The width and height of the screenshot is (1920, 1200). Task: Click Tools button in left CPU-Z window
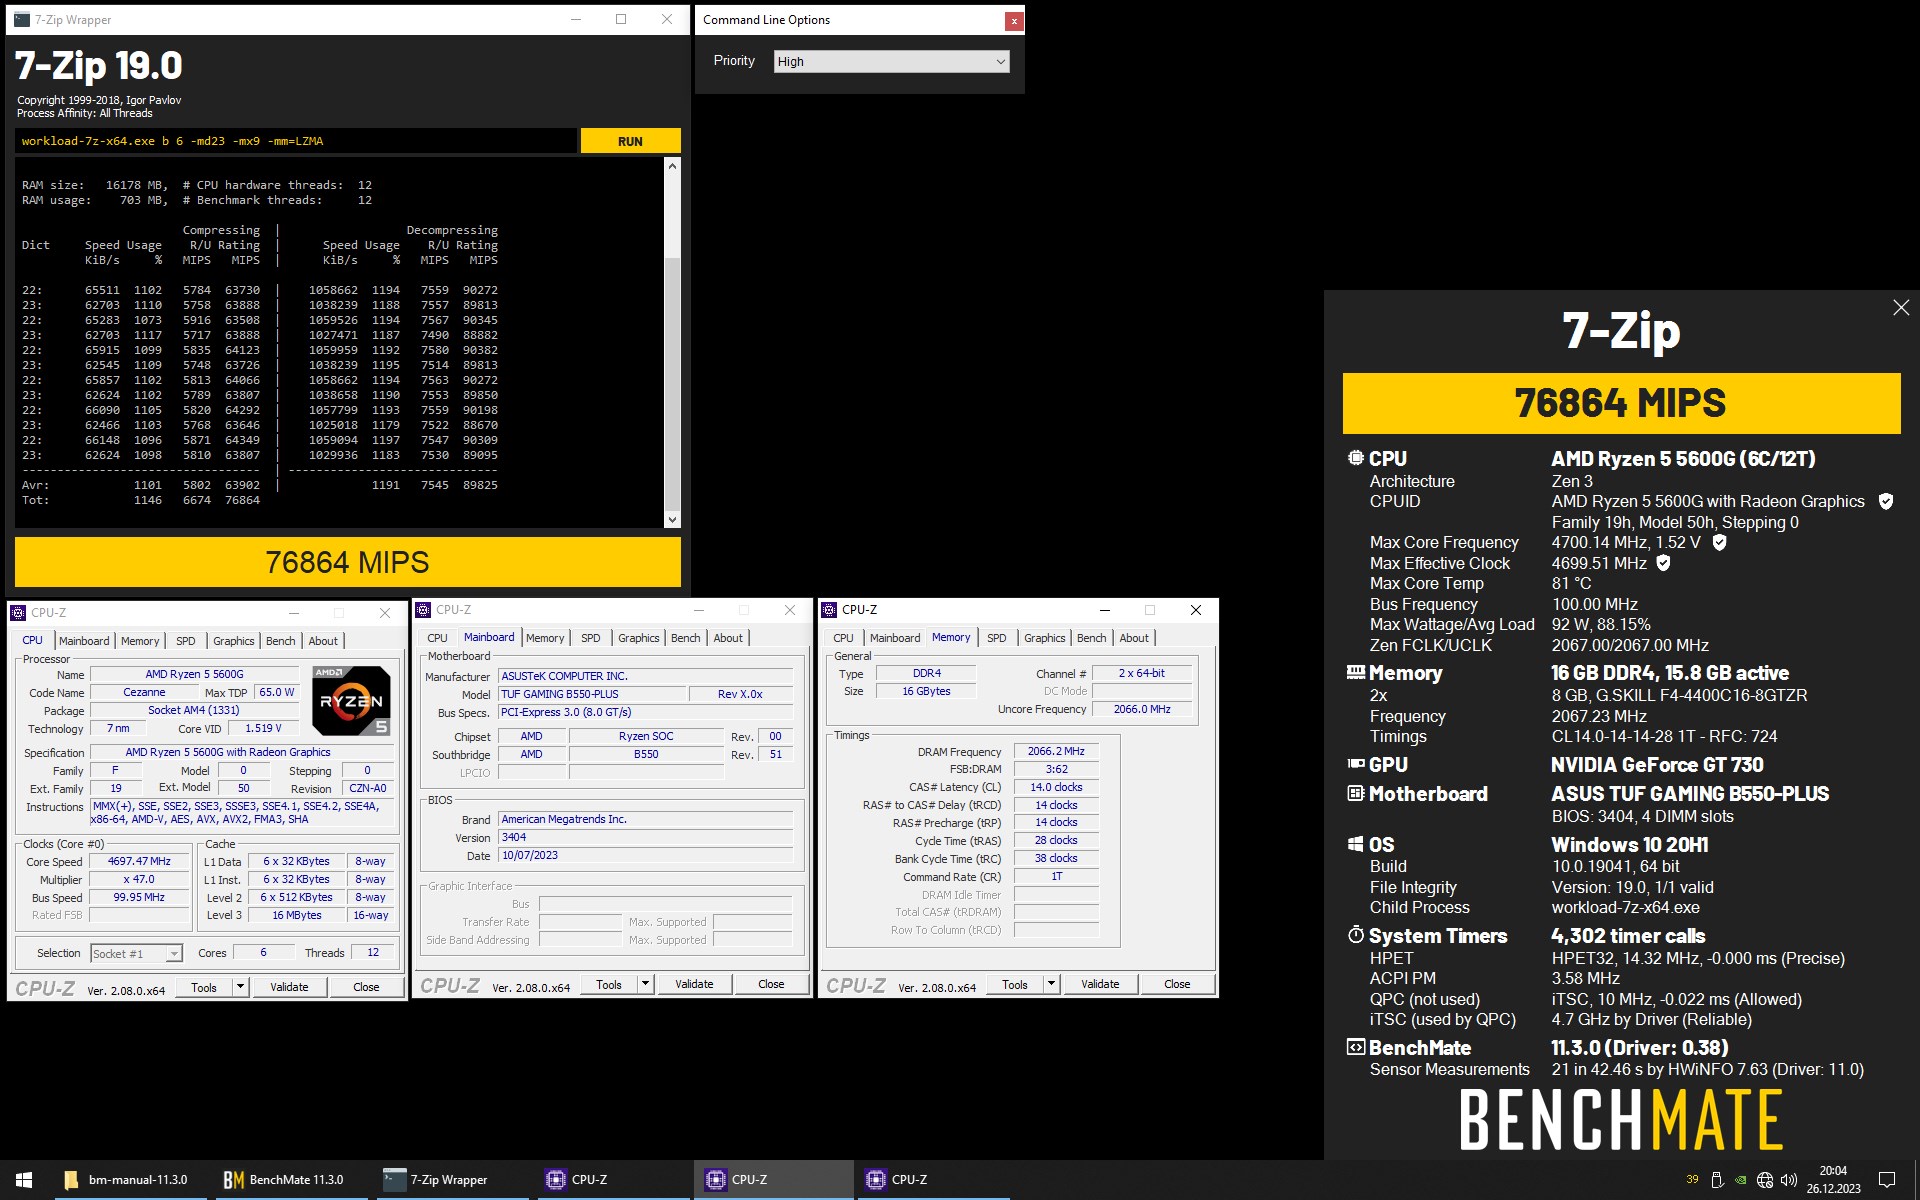pyautogui.click(x=204, y=987)
